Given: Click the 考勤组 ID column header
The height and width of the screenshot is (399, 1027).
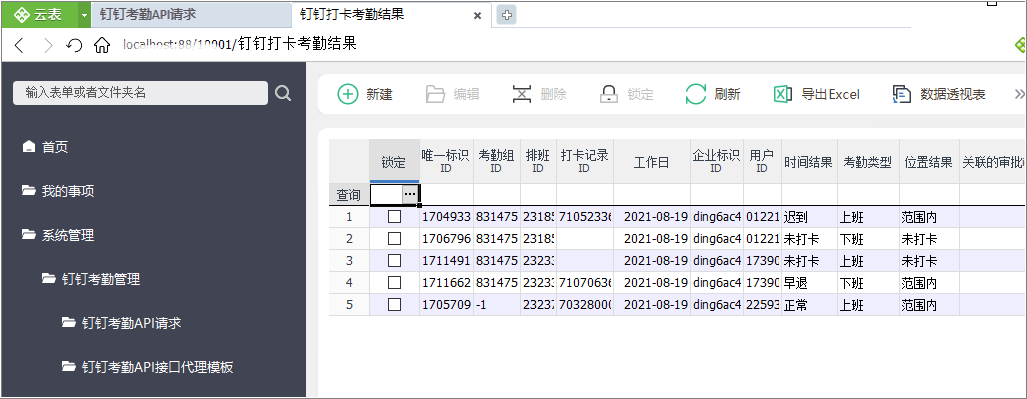Looking at the screenshot, I should click(496, 162).
